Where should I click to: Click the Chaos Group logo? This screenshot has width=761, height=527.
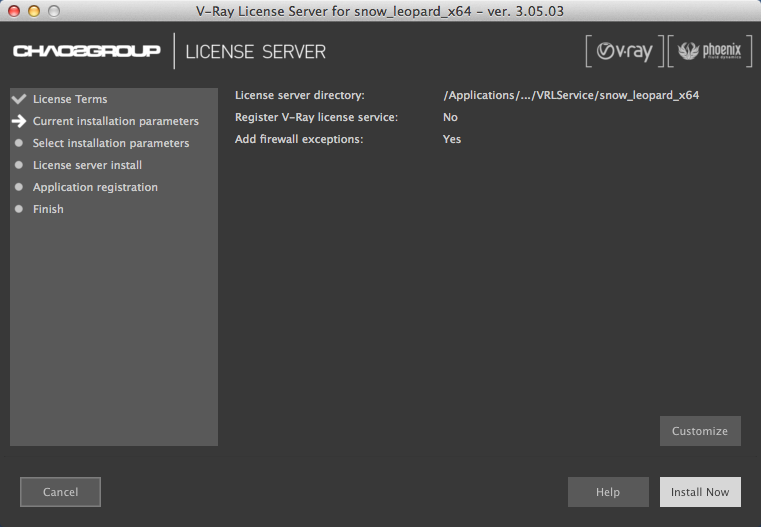(87, 51)
